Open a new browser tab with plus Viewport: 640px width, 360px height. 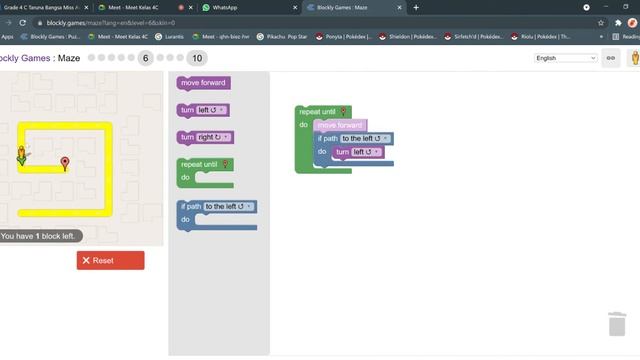pyautogui.click(x=416, y=7)
